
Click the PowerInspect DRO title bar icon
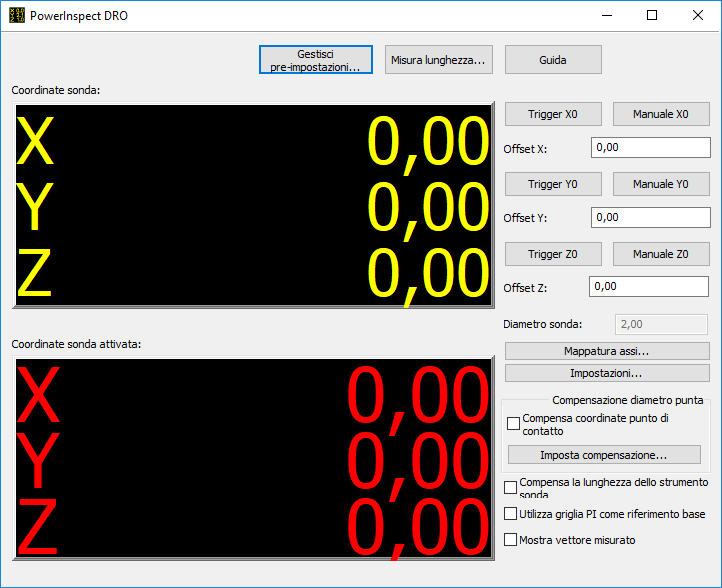pyautogui.click(x=17, y=15)
